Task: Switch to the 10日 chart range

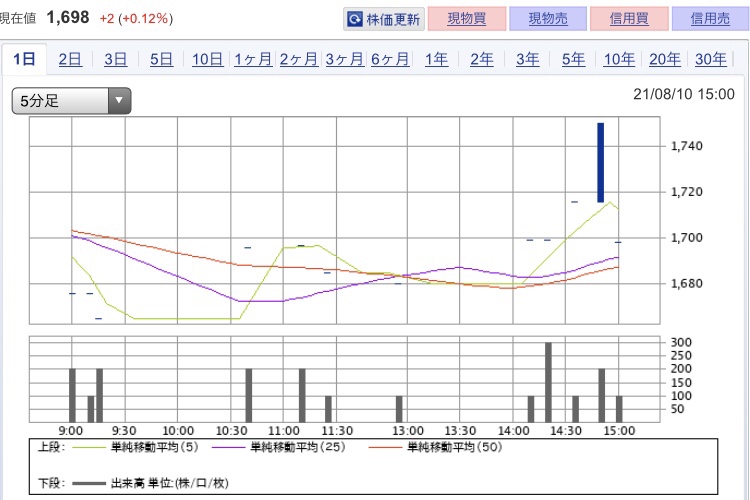Action: tap(207, 59)
